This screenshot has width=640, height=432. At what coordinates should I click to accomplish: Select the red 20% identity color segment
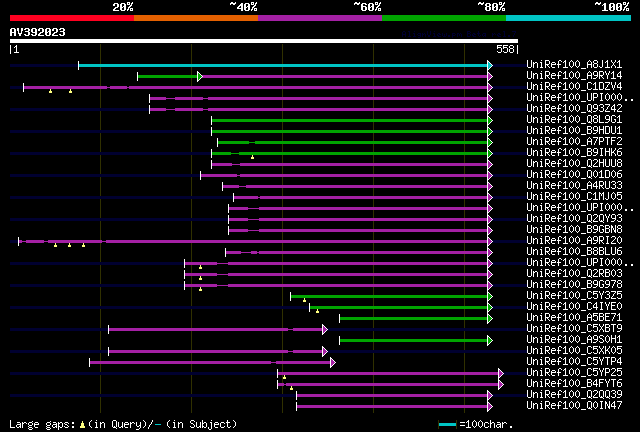click(72, 18)
